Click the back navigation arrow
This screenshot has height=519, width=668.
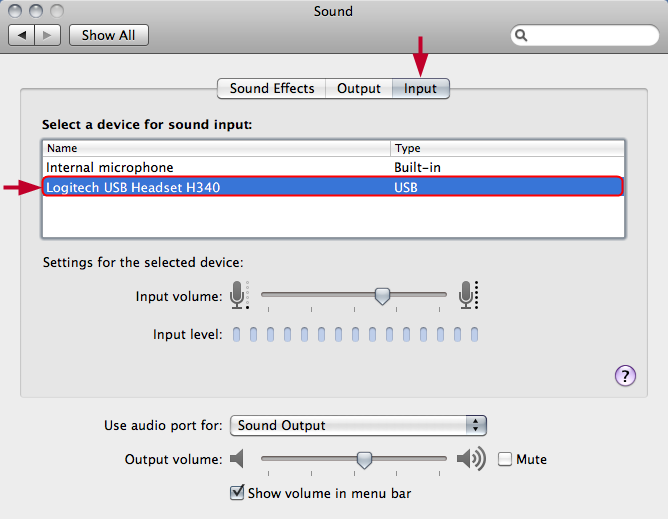(x=22, y=35)
